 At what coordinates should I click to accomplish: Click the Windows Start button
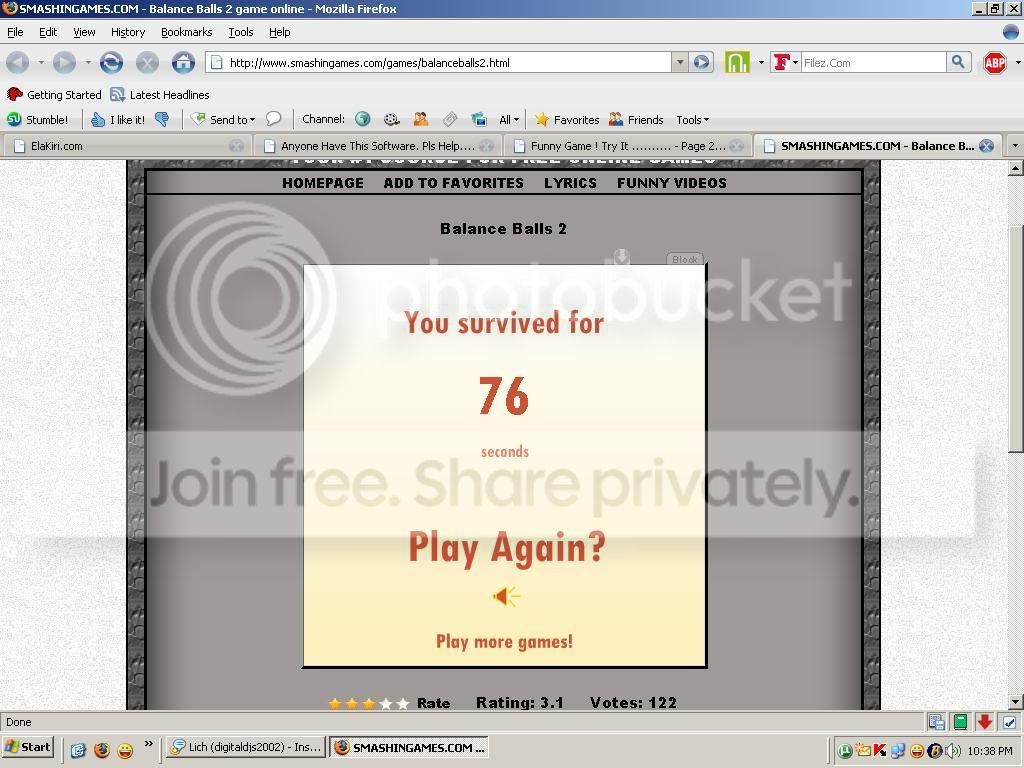click(27, 747)
